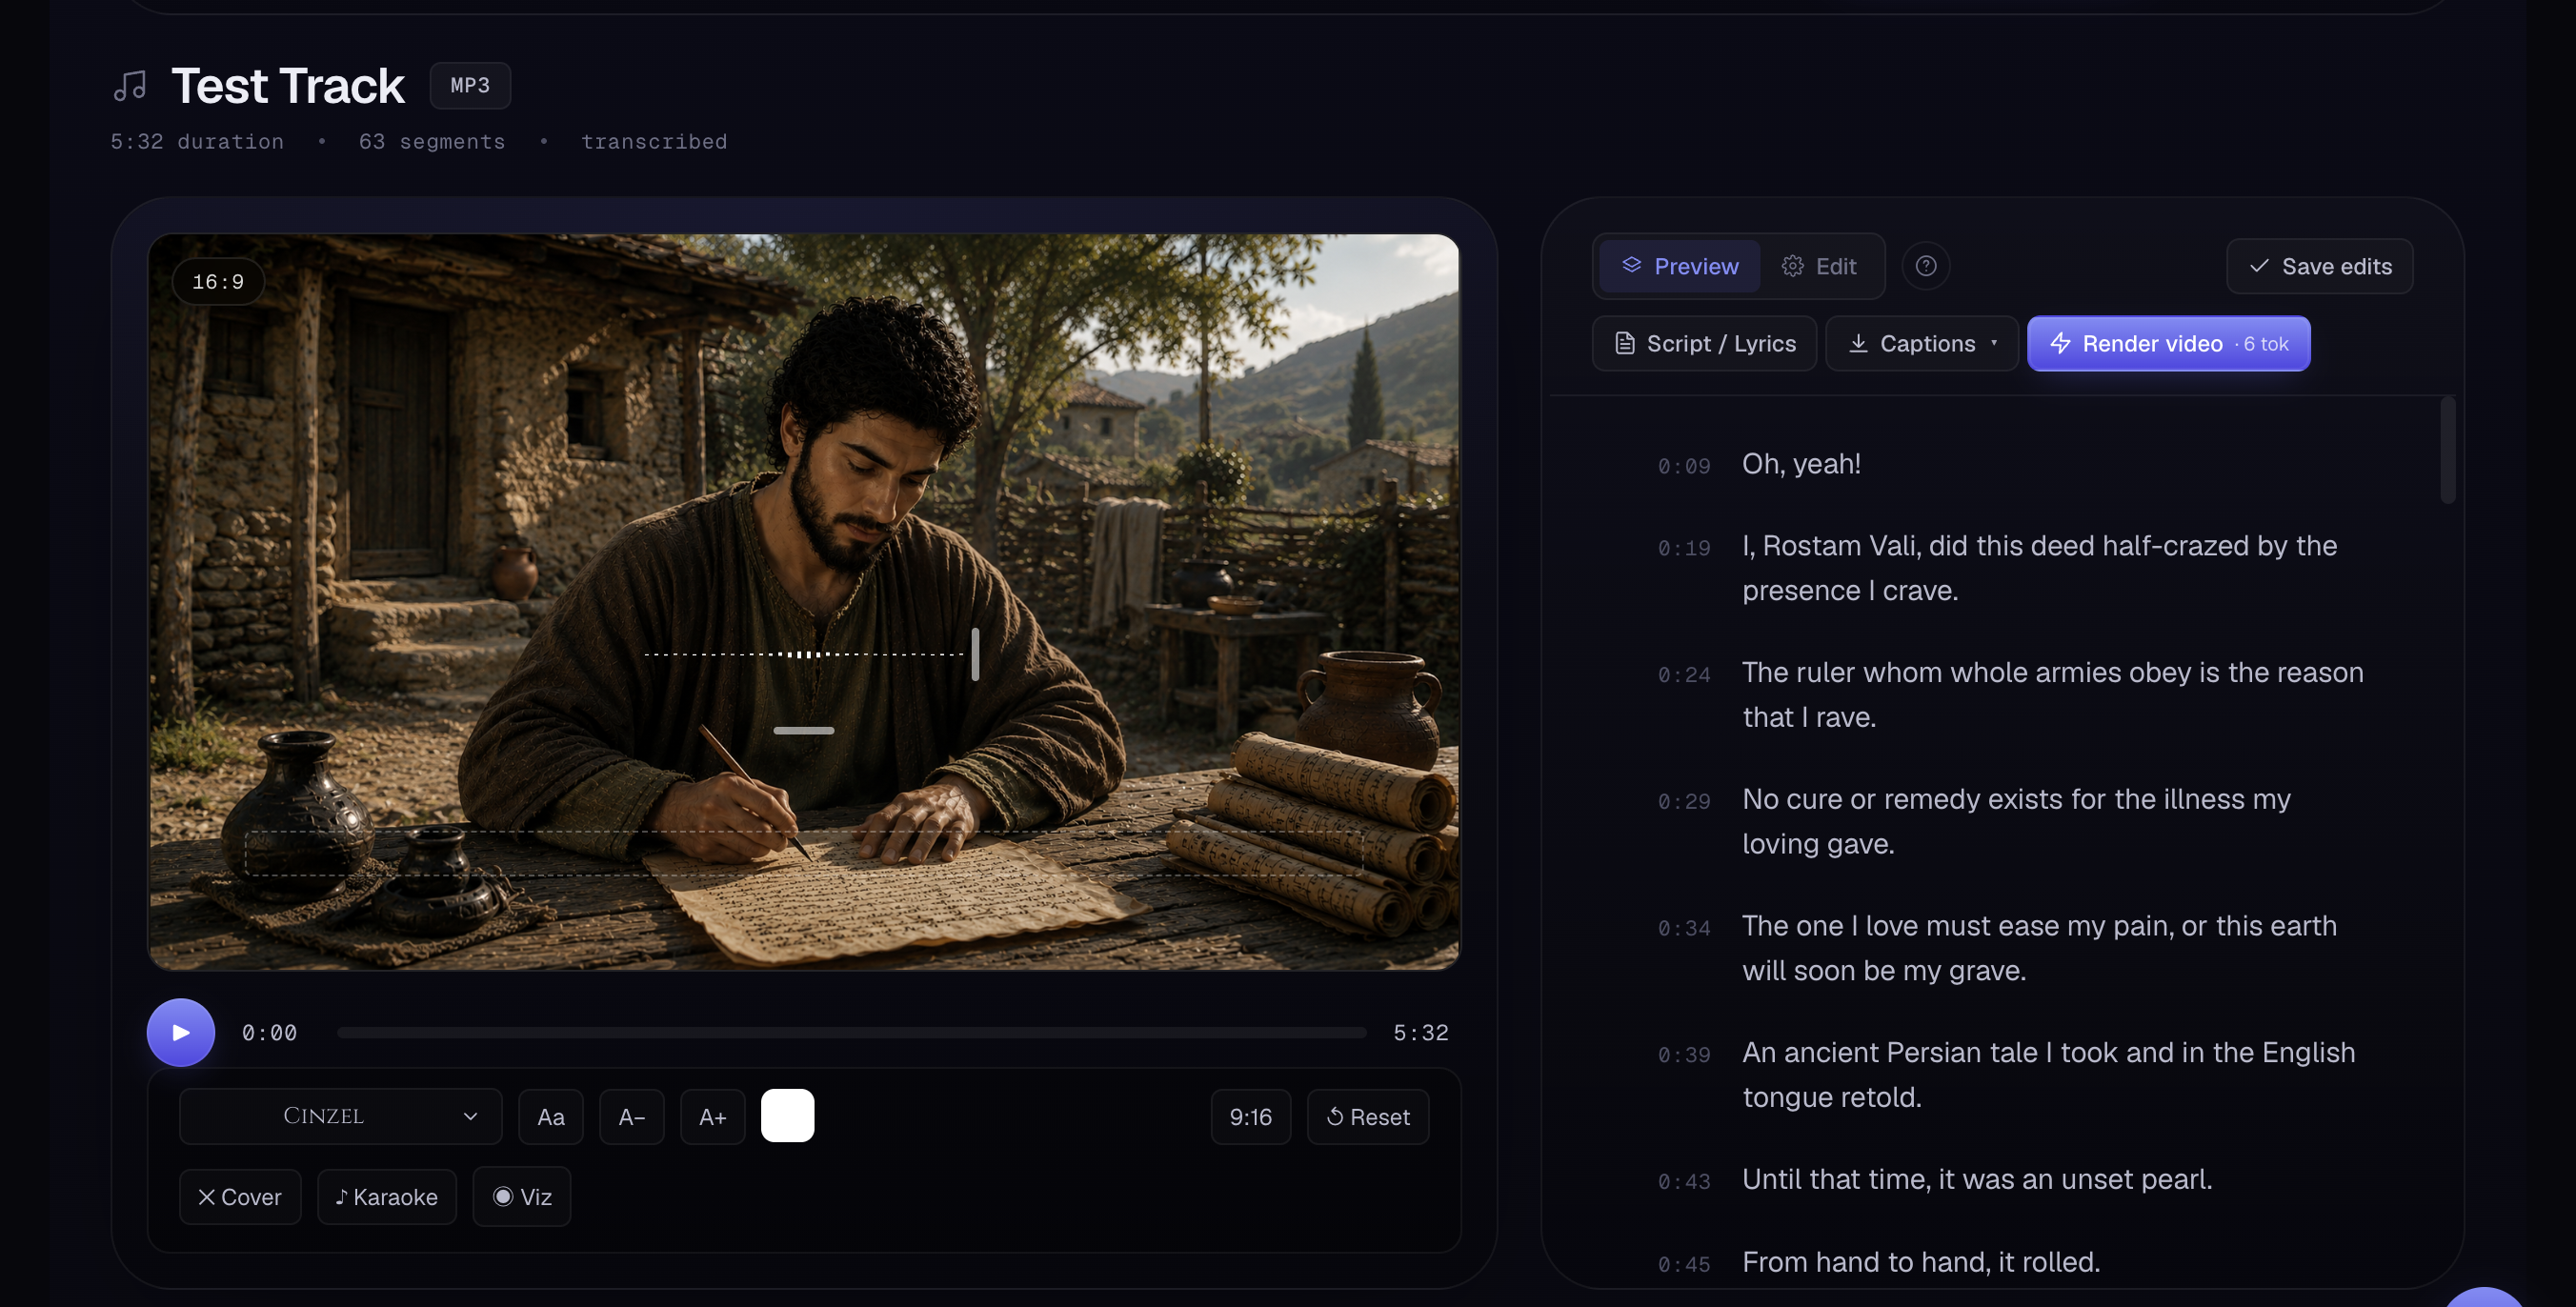Click the layers icon on Preview tab
The image size is (2576, 1307).
(1631, 265)
